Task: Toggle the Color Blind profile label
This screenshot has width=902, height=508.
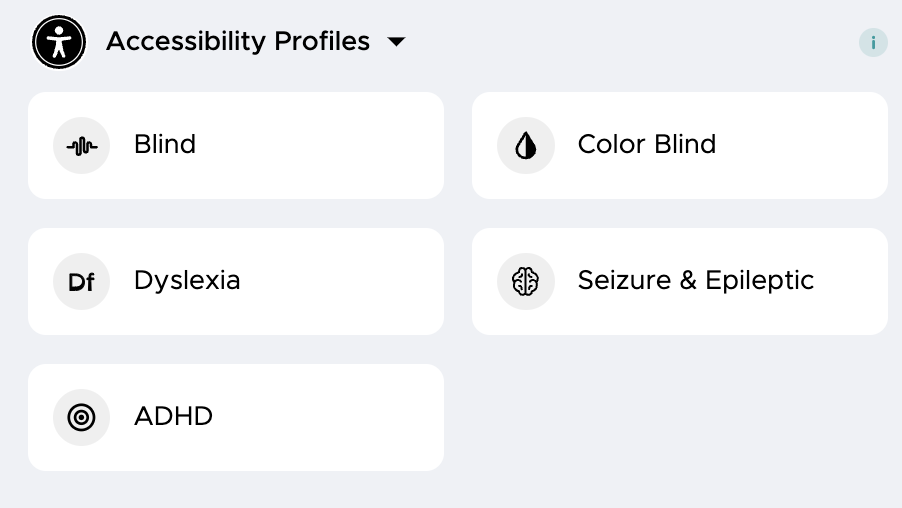Action: (647, 145)
